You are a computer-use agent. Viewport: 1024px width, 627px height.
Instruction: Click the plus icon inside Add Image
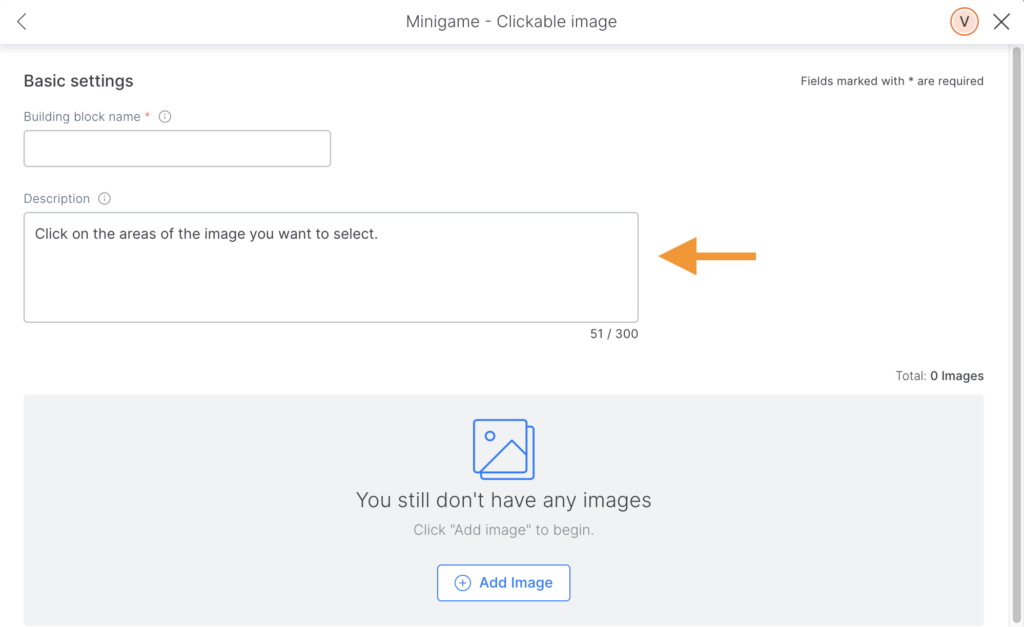pyautogui.click(x=462, y=583)
